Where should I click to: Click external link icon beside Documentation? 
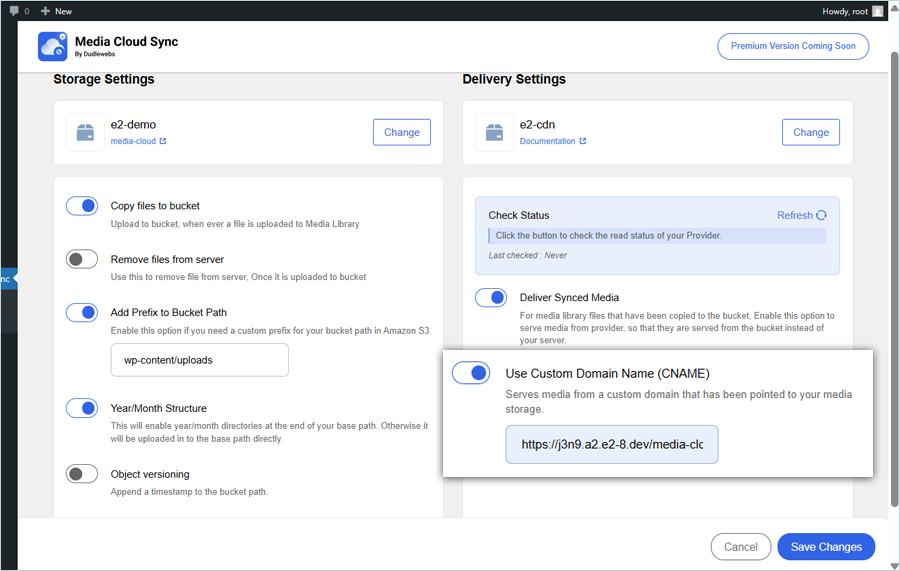click(583, 141)
